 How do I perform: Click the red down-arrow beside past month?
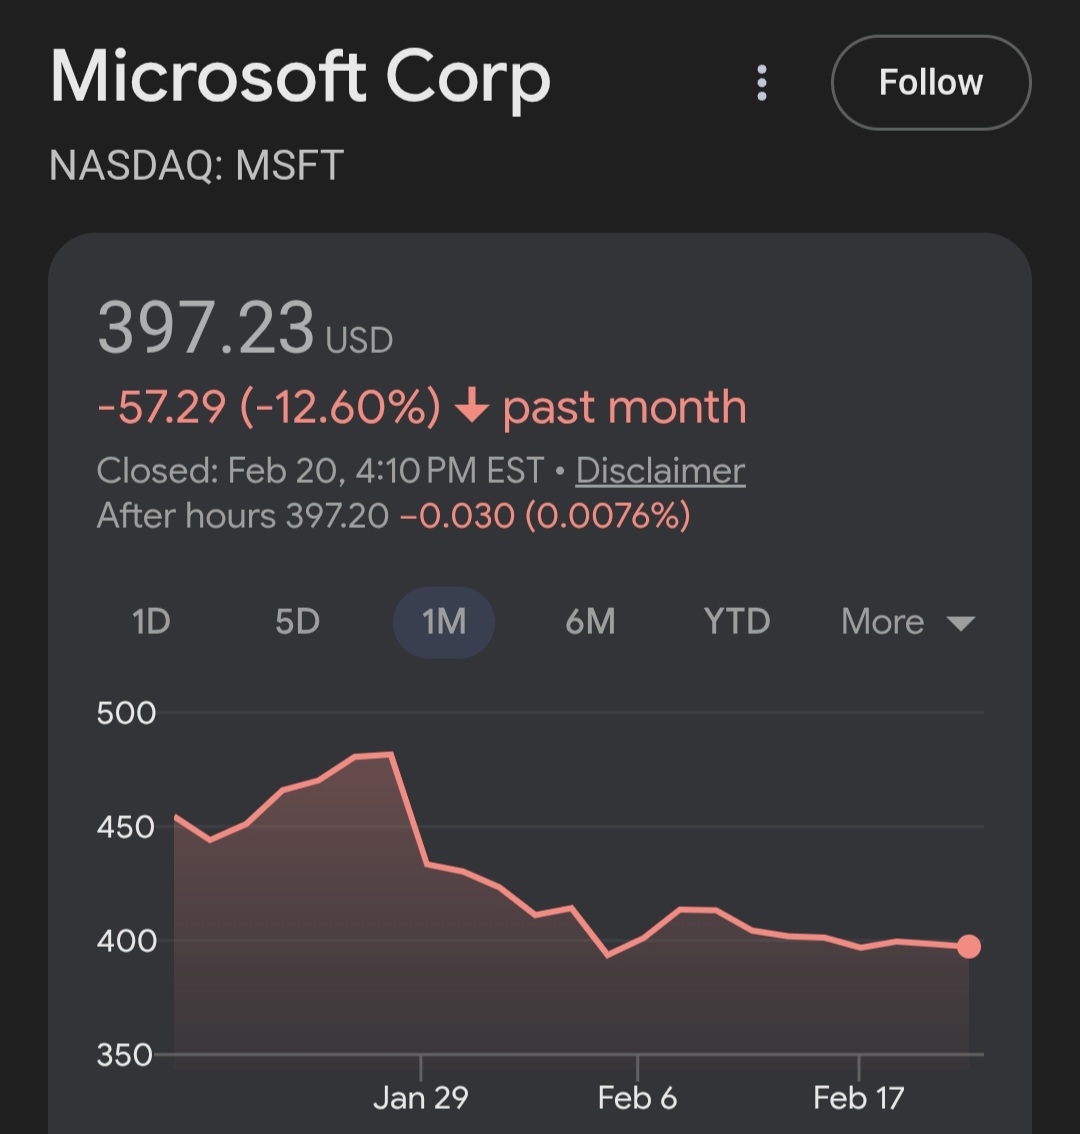(x=471, y=407)
